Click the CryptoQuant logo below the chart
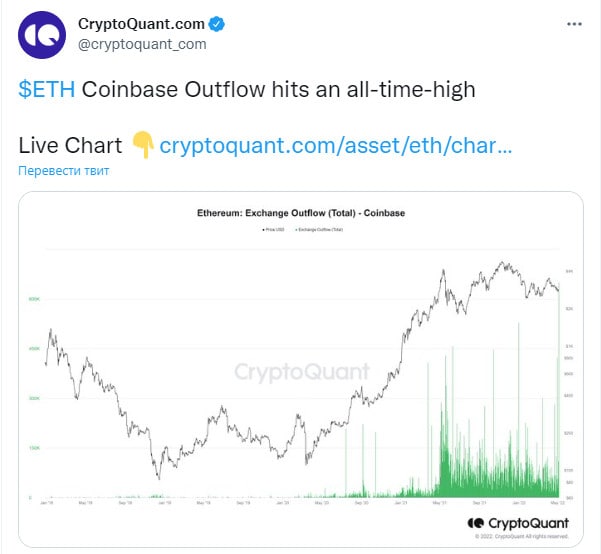 click(x=518, y=523)
